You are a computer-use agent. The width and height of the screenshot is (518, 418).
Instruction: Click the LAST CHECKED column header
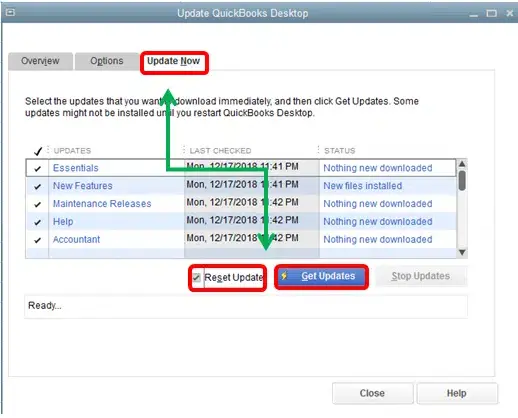point(220,151)
